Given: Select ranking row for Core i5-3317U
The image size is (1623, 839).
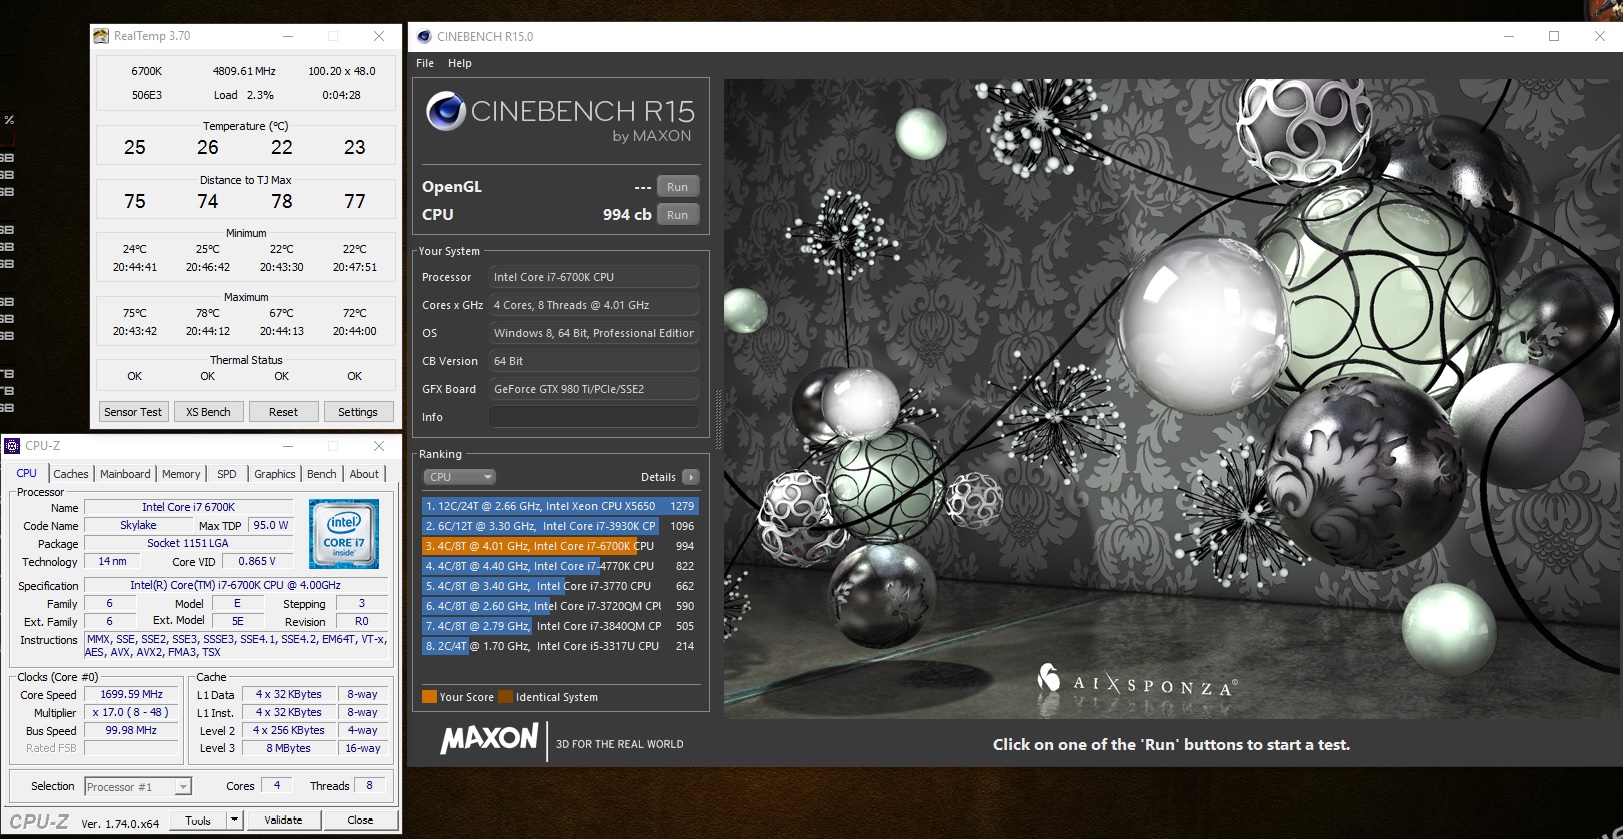Looking at the screenshot, I should (560, 646).
